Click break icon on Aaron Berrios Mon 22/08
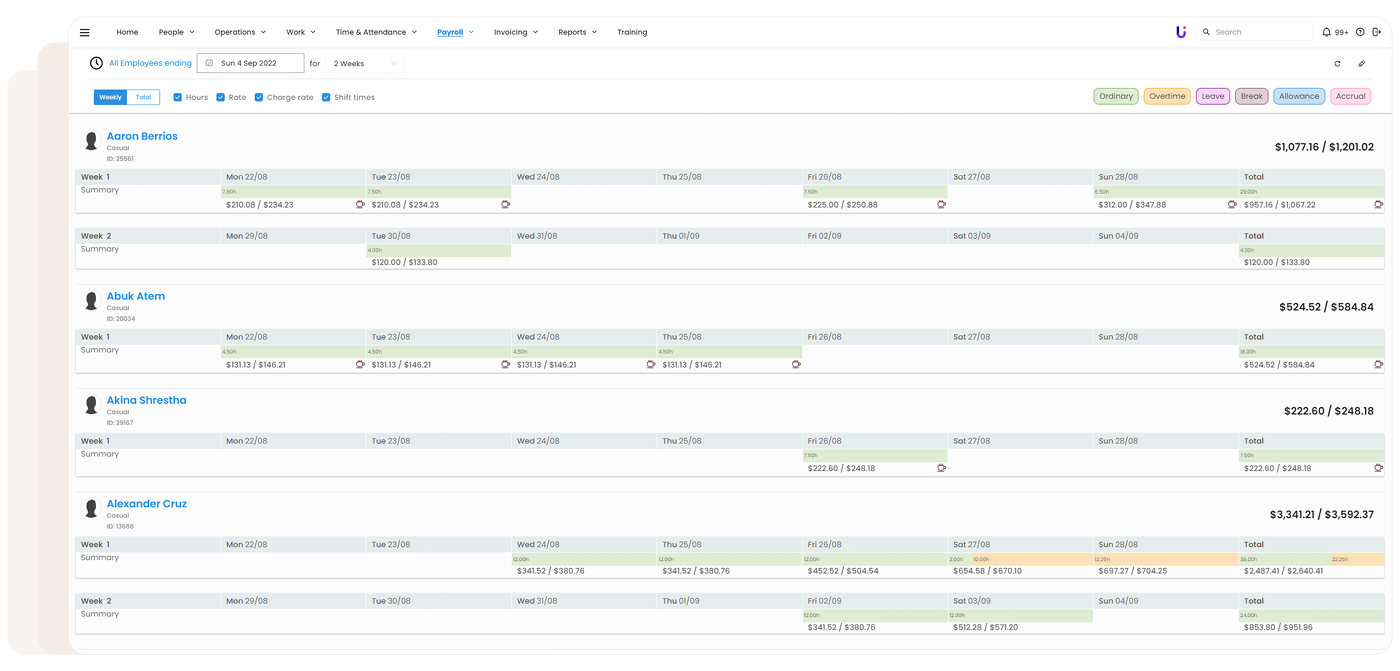 pos(360,205)
